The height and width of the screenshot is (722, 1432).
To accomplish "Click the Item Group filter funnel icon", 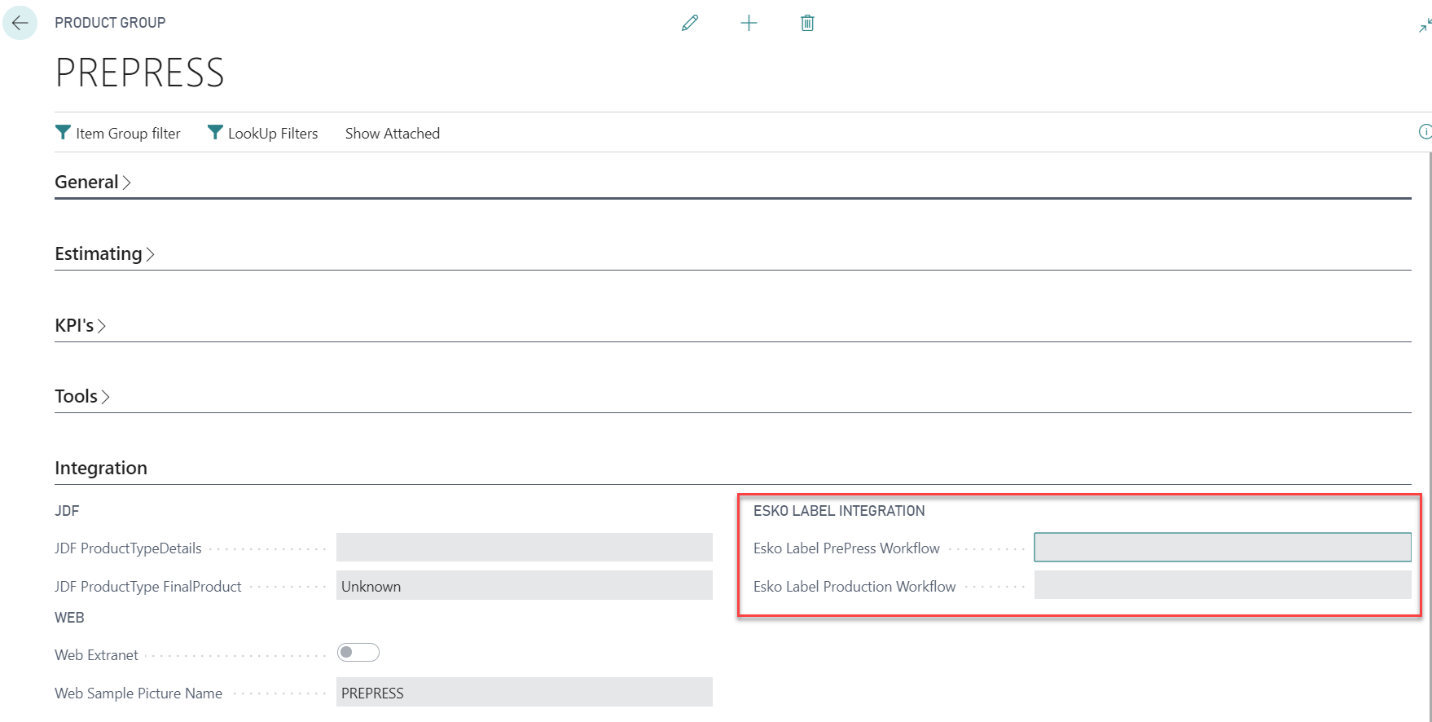I will pos(63,133).
